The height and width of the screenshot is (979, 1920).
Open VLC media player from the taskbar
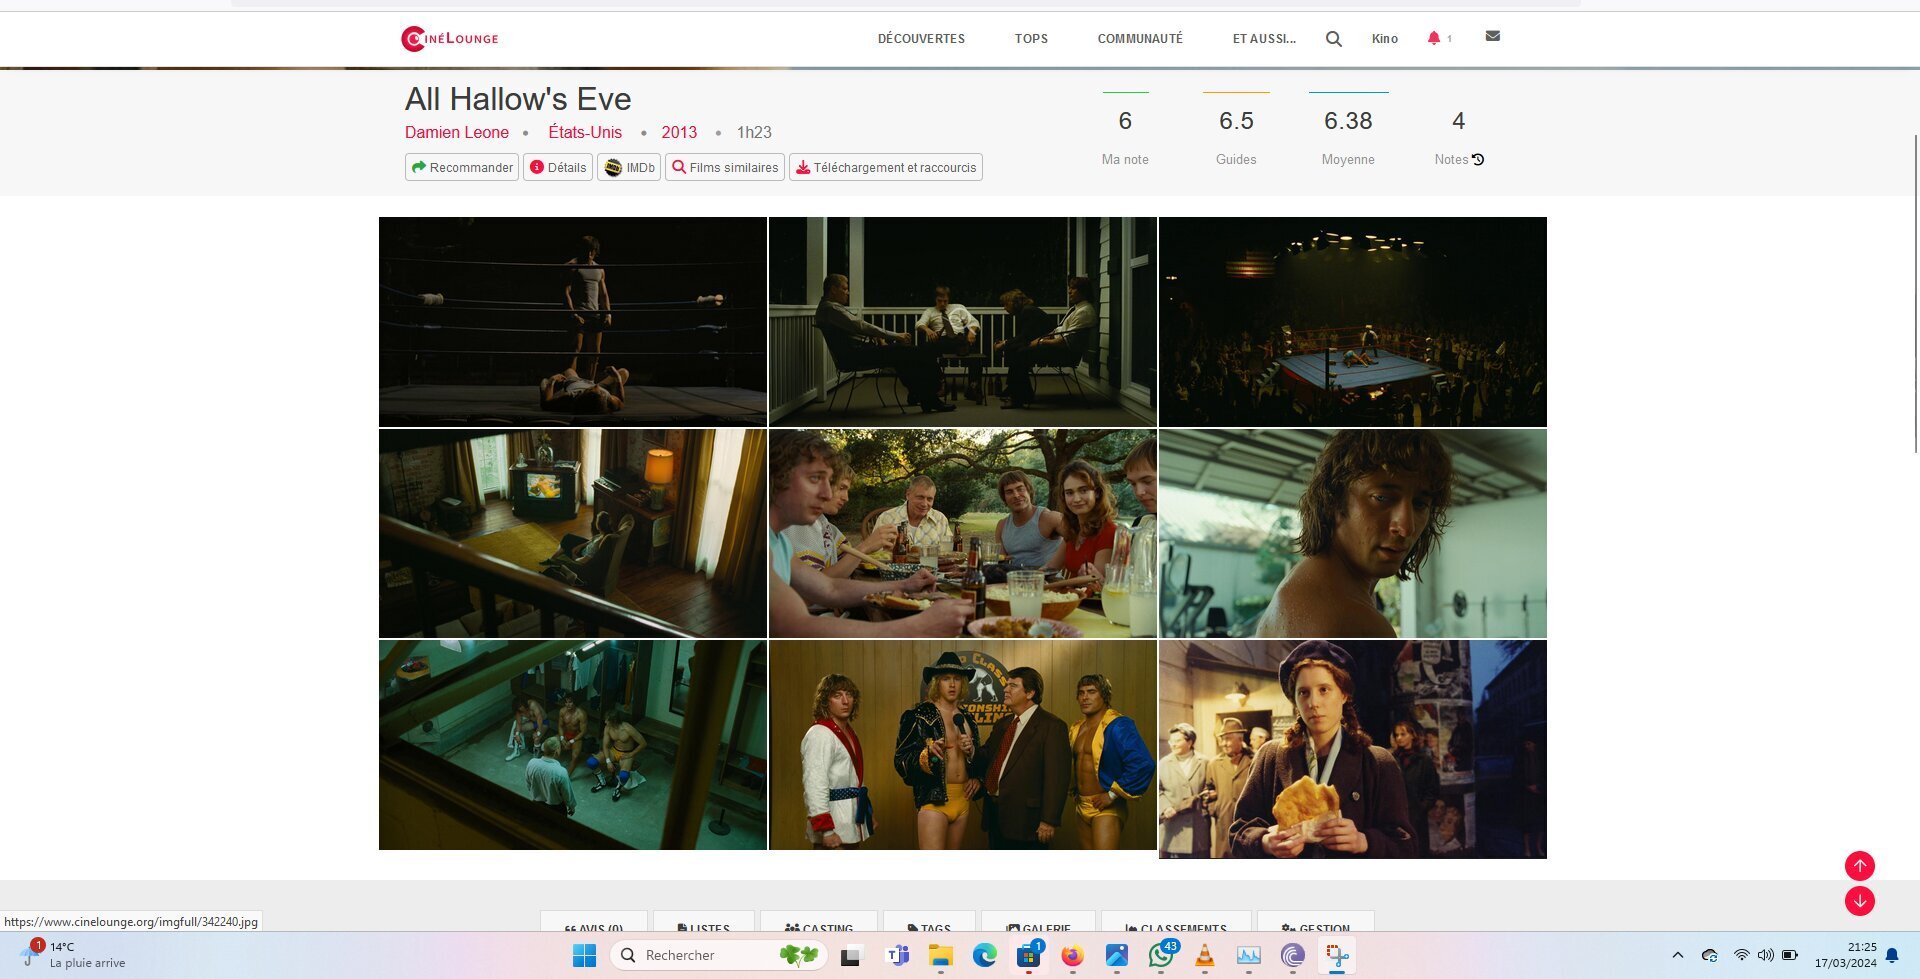click(1204, 956)
